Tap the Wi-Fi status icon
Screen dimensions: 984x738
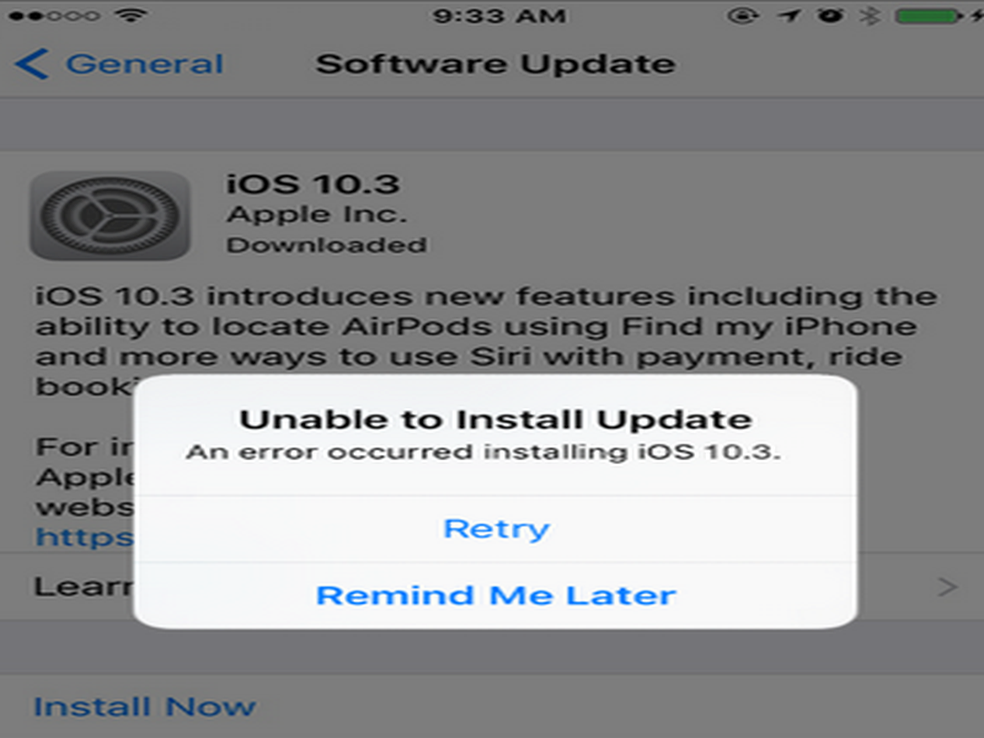pos(131,15)
